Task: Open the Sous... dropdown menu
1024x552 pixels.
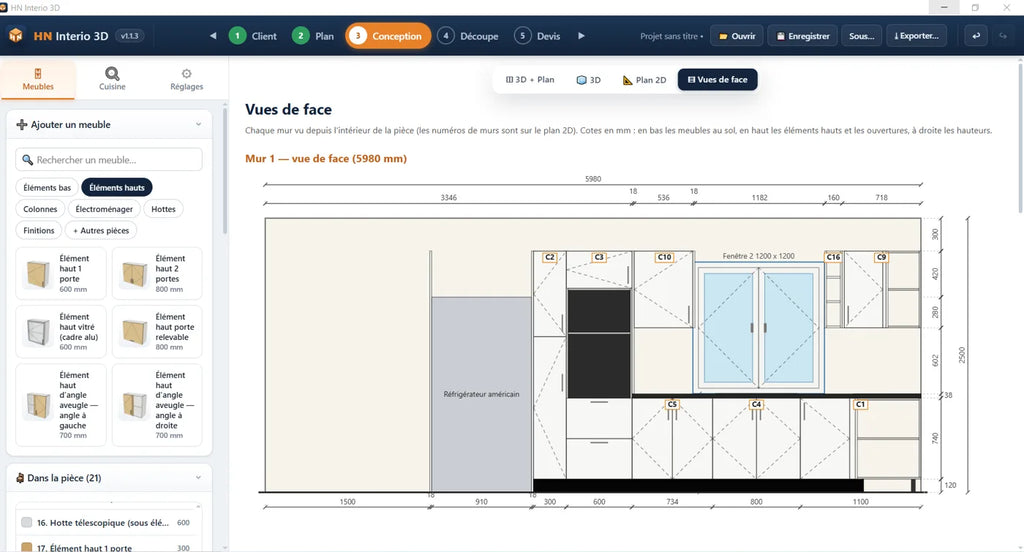Action: pos(861,36)
